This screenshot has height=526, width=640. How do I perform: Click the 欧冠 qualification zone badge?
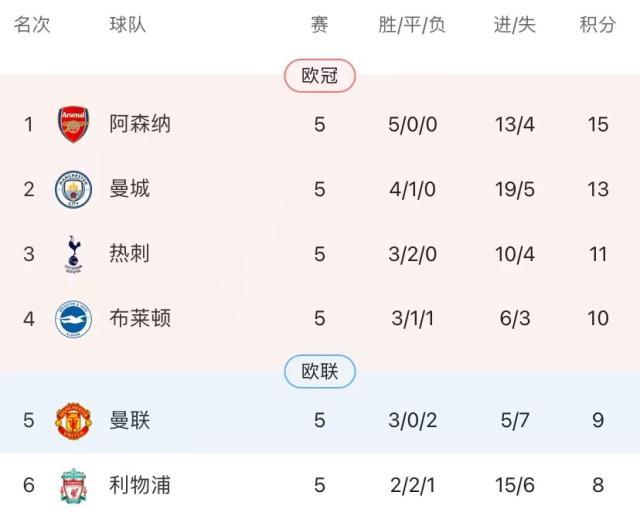(320, 76)
